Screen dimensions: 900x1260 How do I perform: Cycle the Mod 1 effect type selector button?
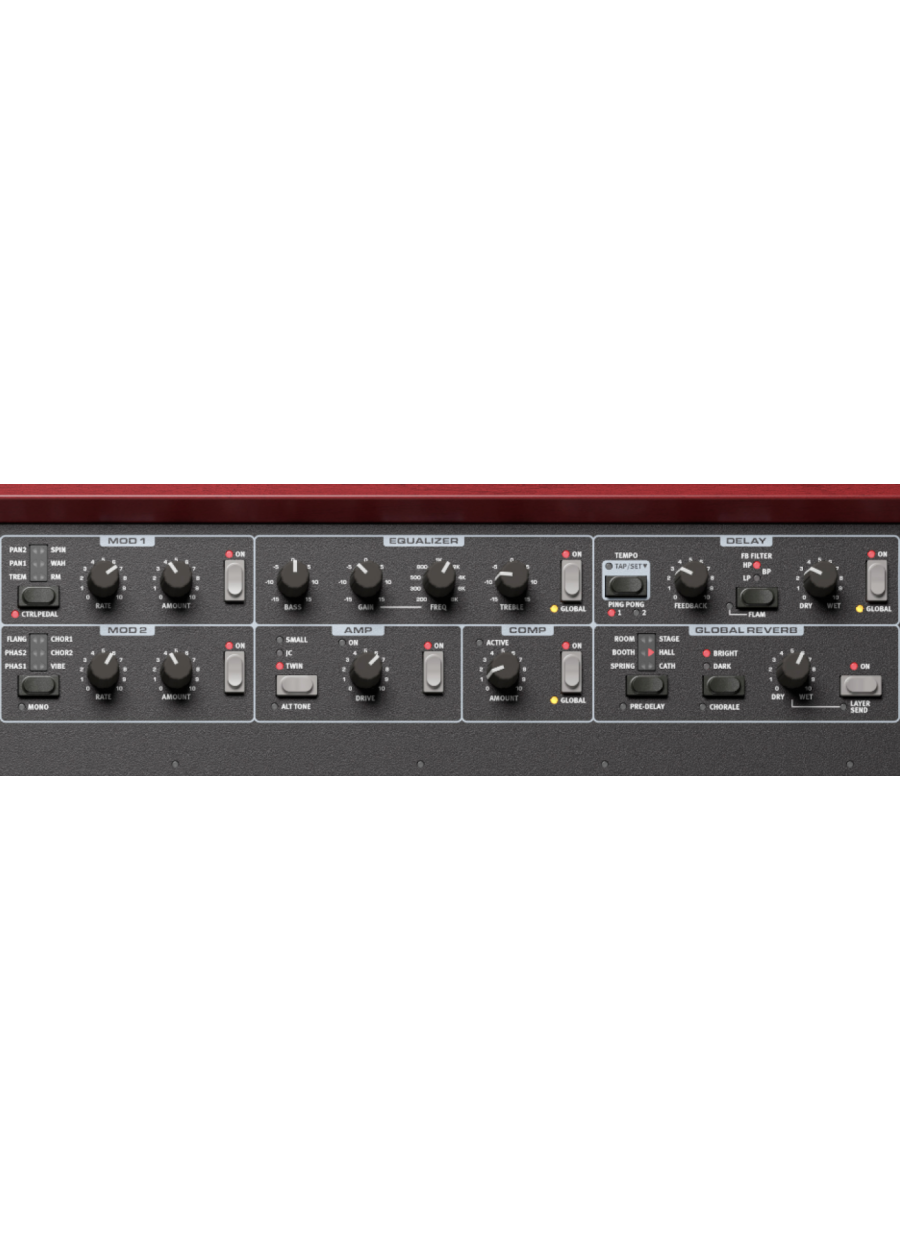pos(39,598)
